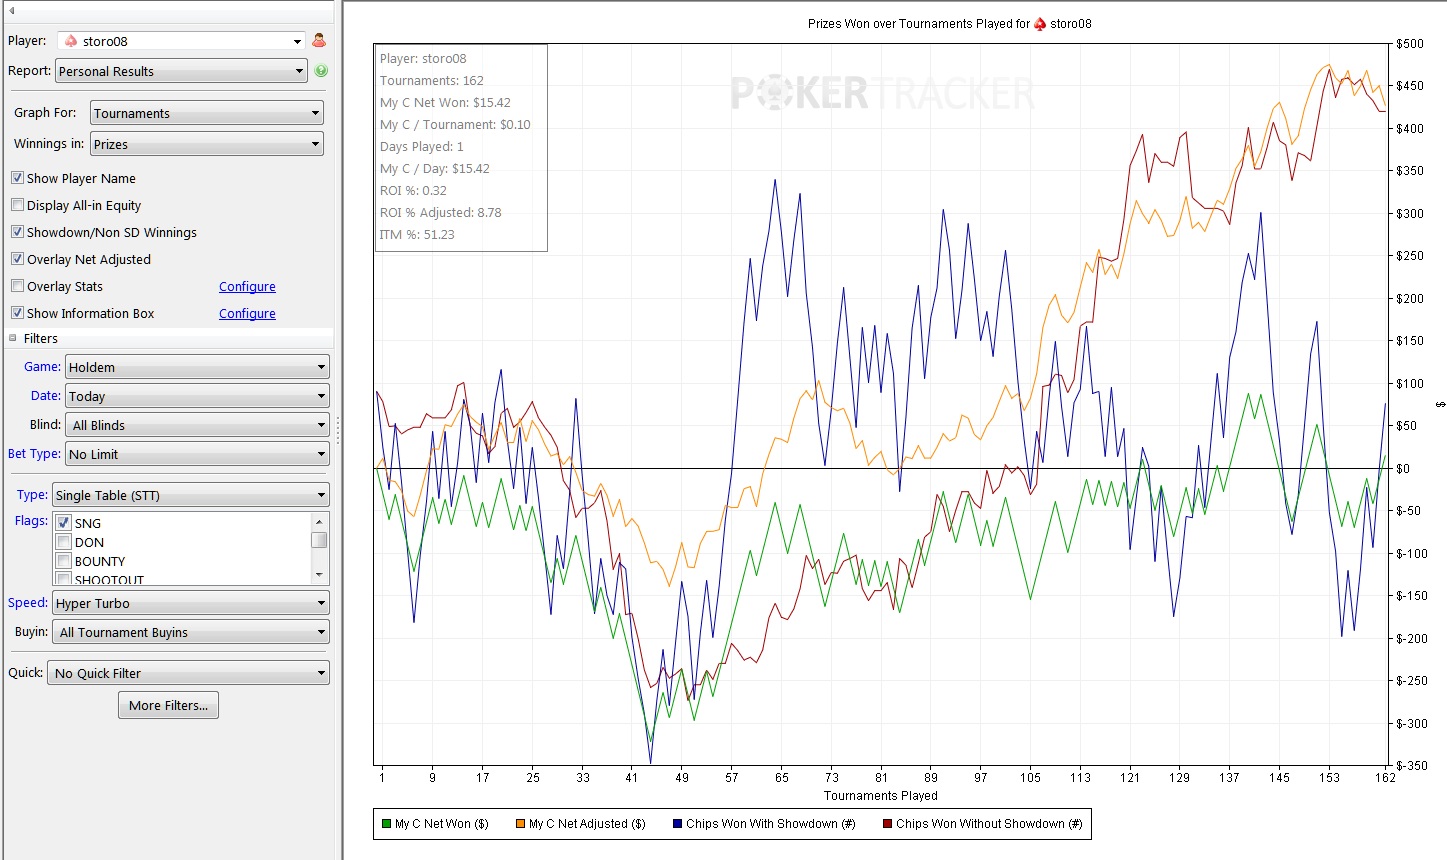Check the DON flag checkbox
The width and height of the screenshot is (1447, 860).
(64, 542)
